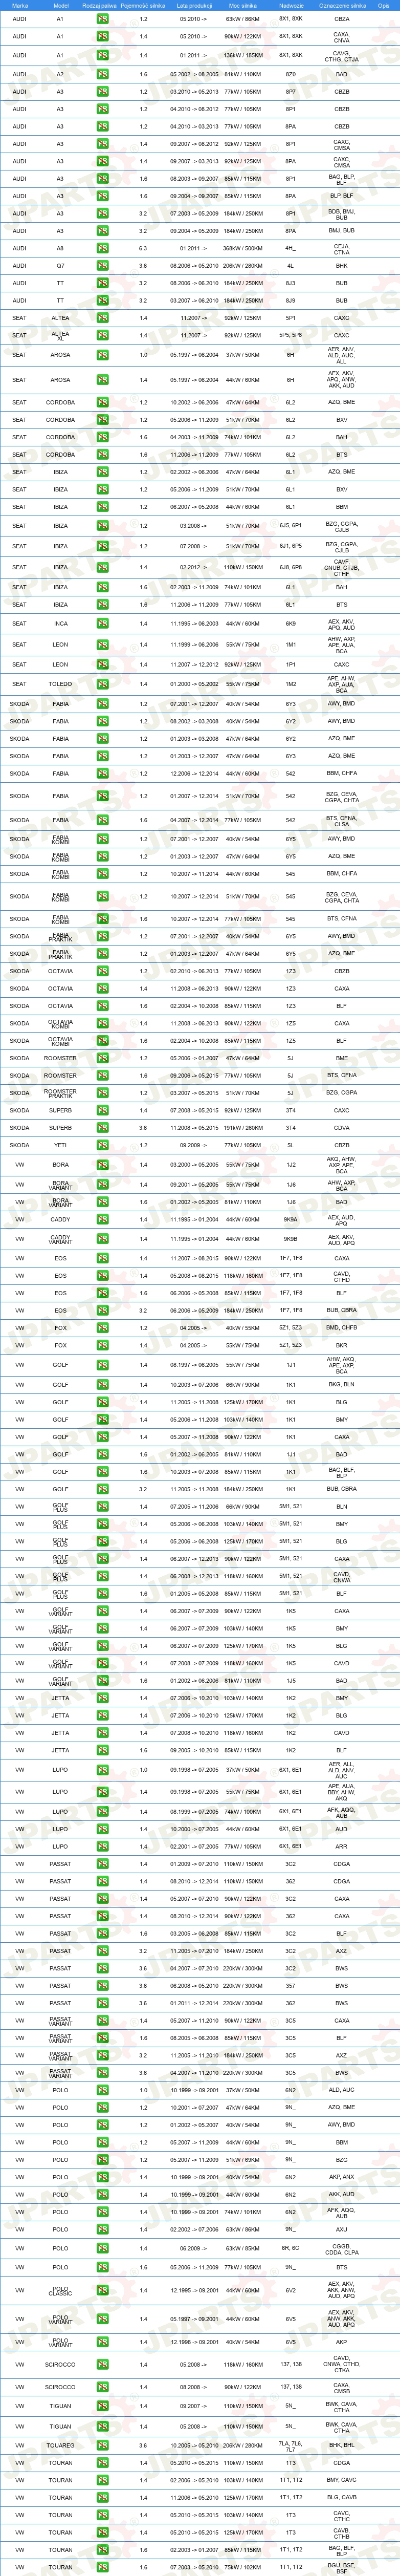Select body code 9K9A in the Caddy row
This screenshot has height=2576, width=400.
(x=291, y=1219)
